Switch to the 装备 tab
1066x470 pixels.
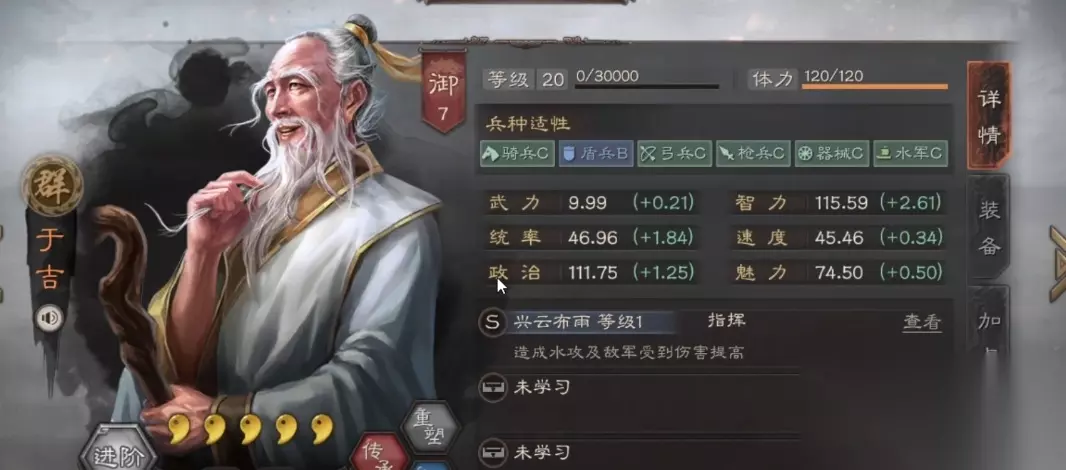[x=989, y=226]
